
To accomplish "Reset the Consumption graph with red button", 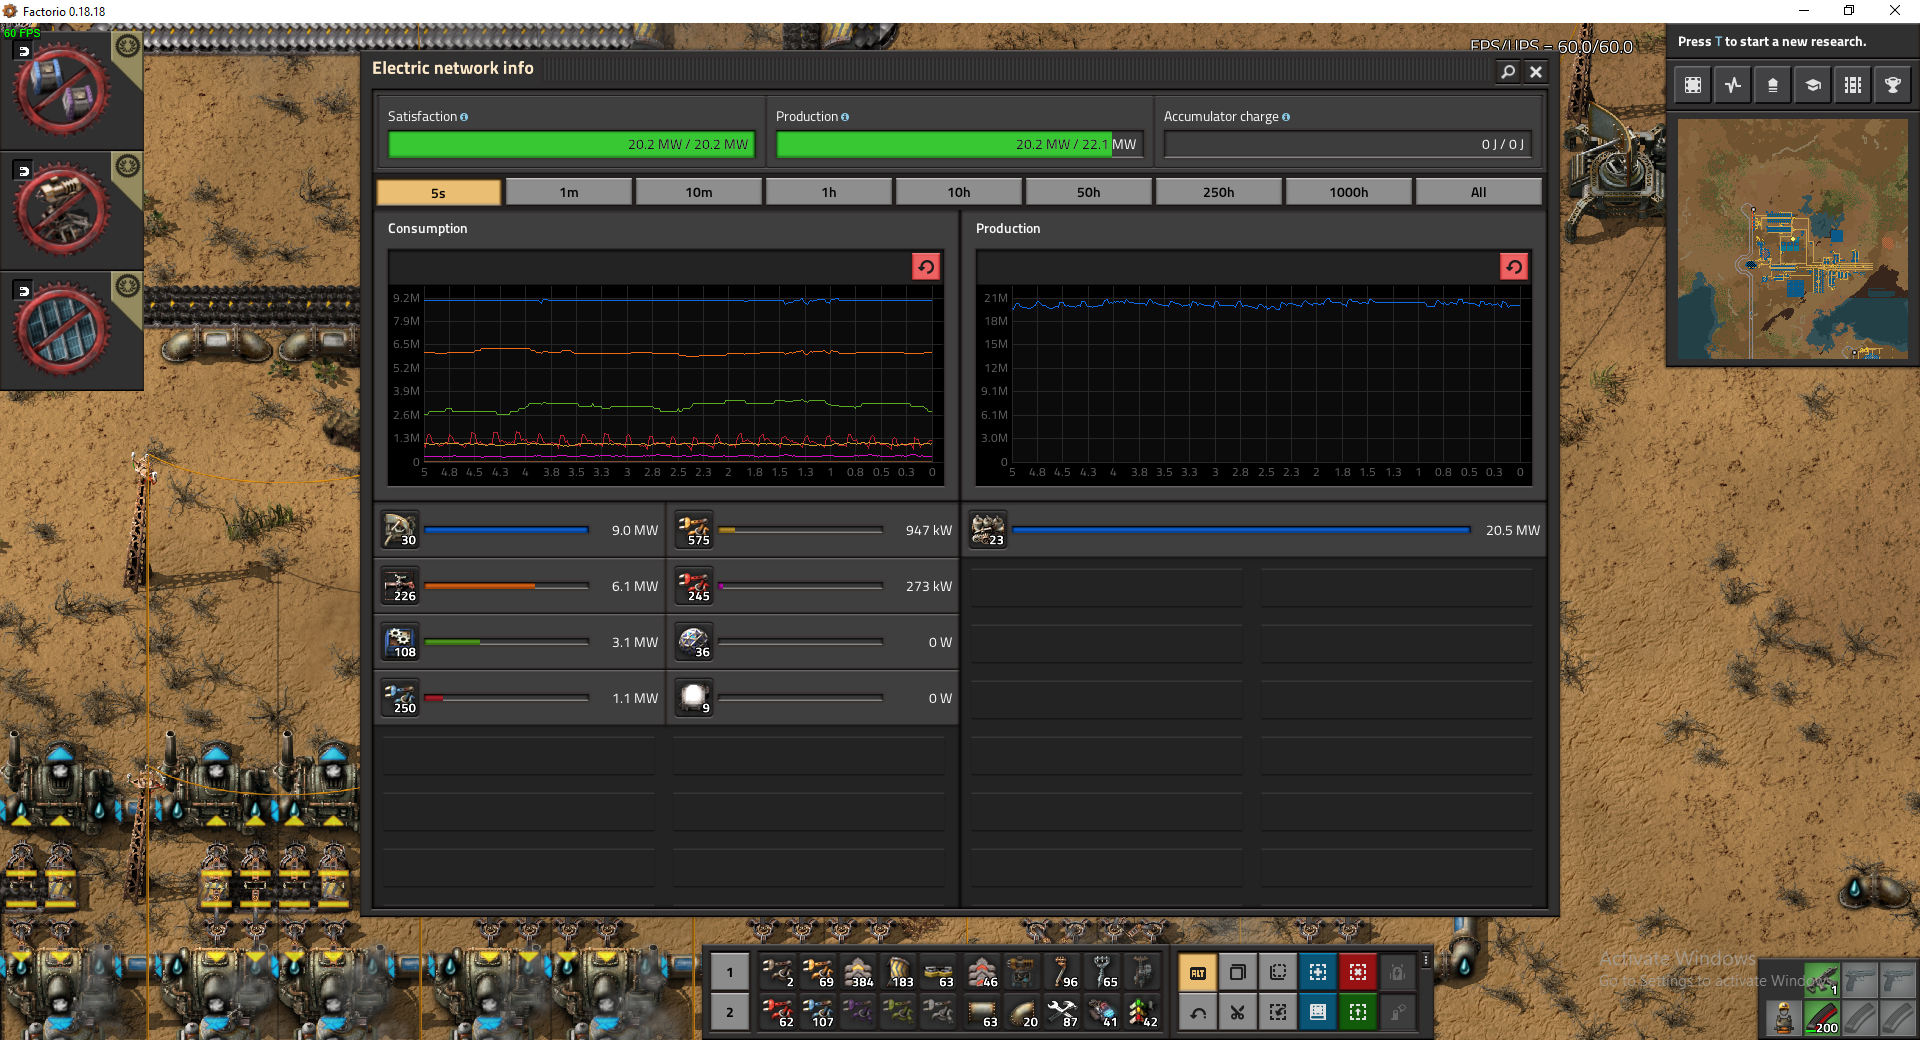I will (926, 266).
